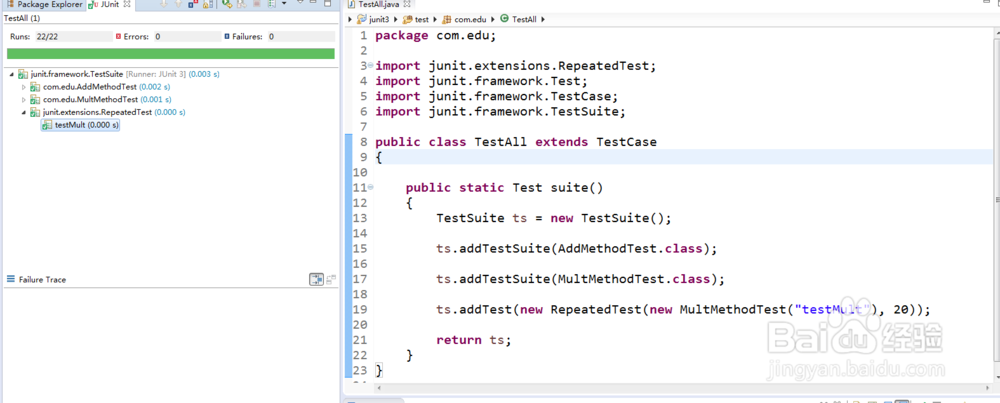Image resolution: width=1000 pixels, height=403 pixels.
Task: Rerun failed tests first
Action: (242, 4)
